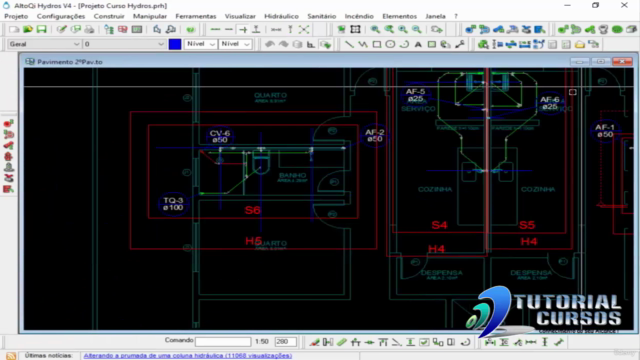Select the Polyline drawing tool

(x=363, y=44)
